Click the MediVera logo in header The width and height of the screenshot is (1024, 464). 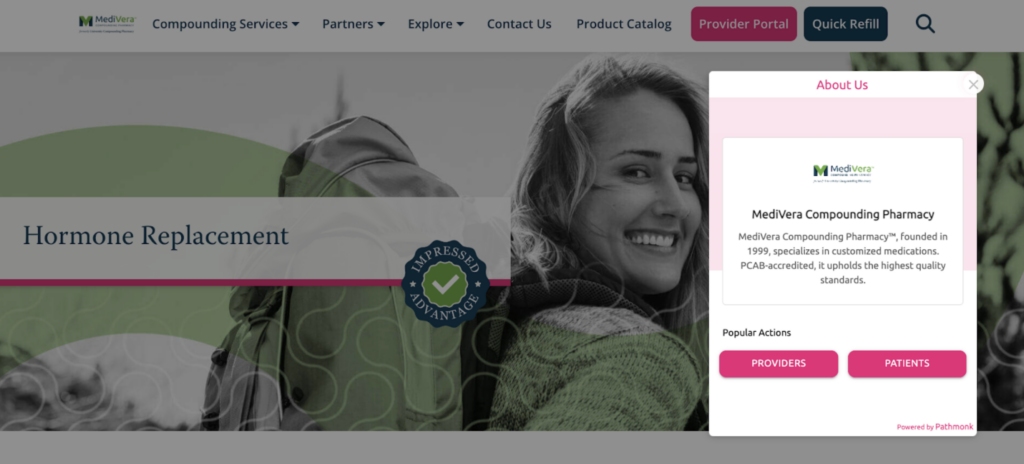point(107,24)
